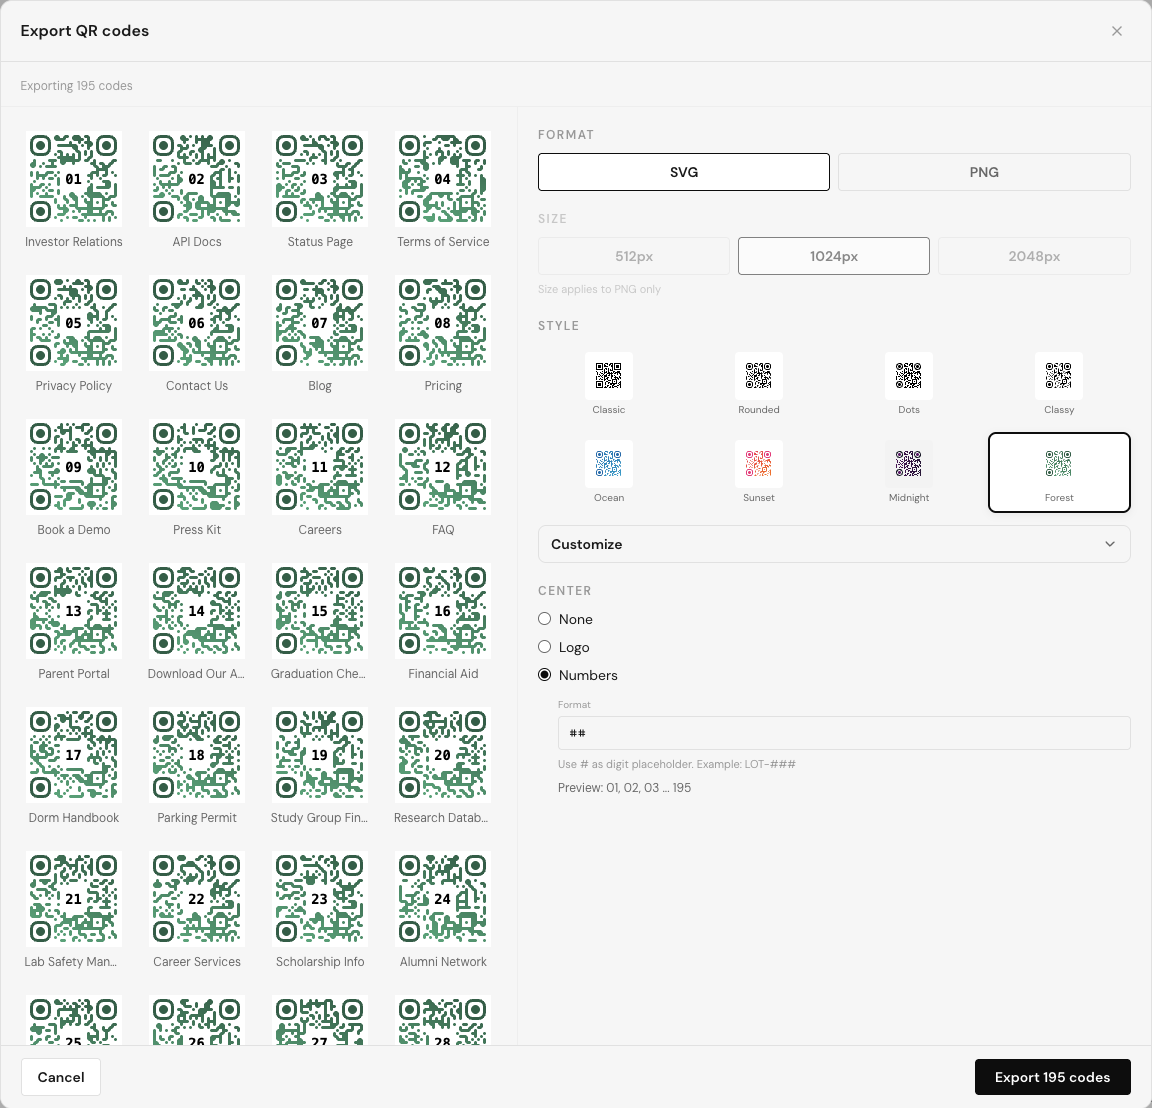Select the None center option
Viewport: 1152px width, 1108px height.
tap(566, 619)
